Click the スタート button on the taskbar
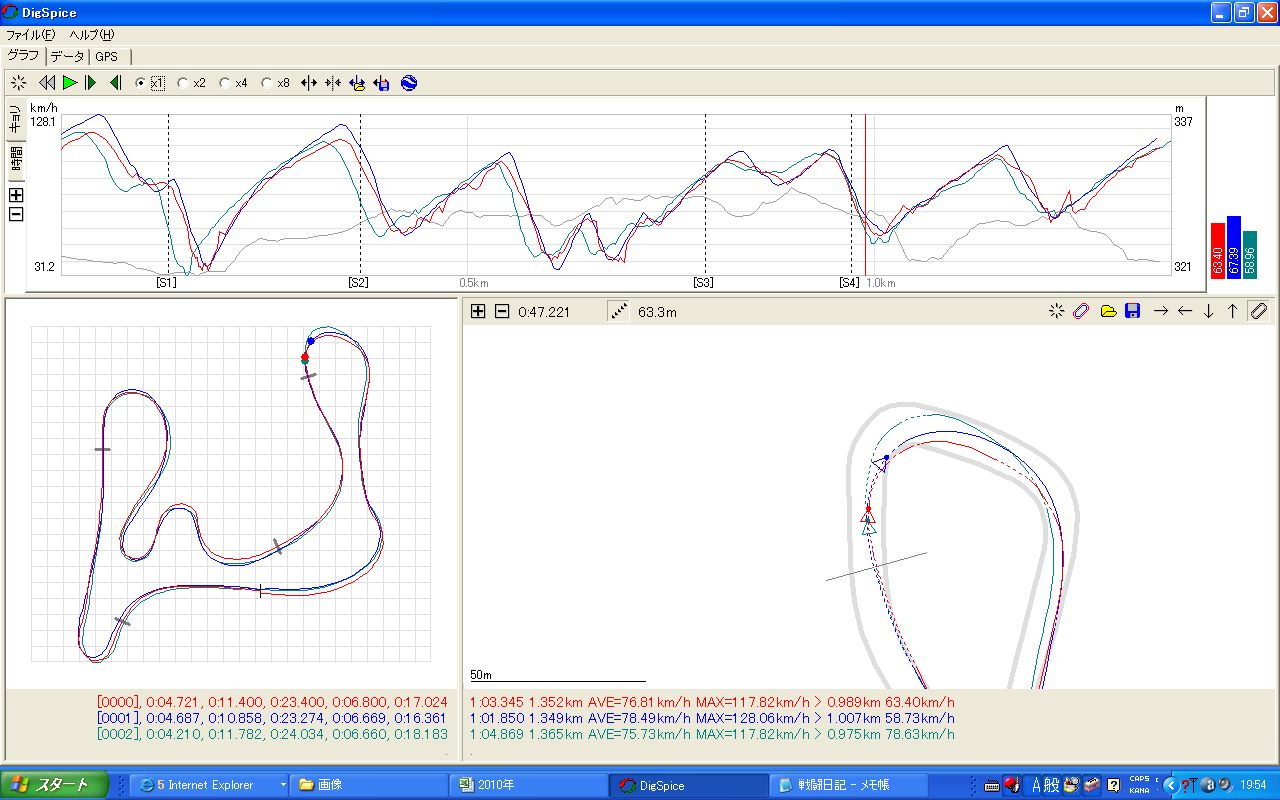This screenshot has height=800, width=1280. coord(56,785)
